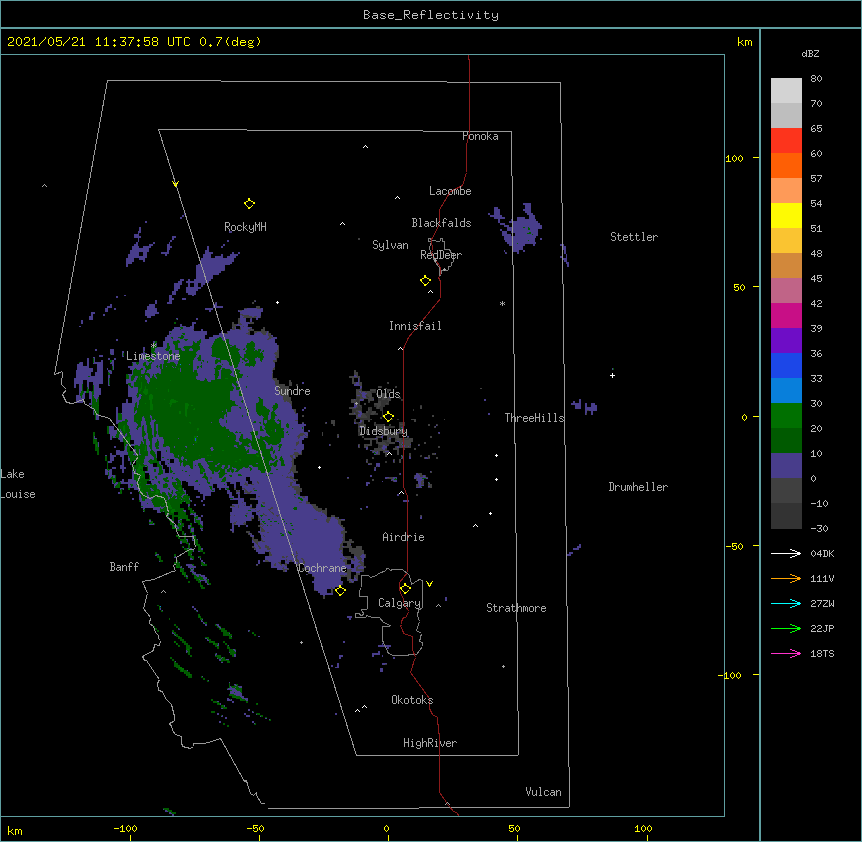Click the Cochrane town label
This screenshot has width=862, height=842.
322,568
